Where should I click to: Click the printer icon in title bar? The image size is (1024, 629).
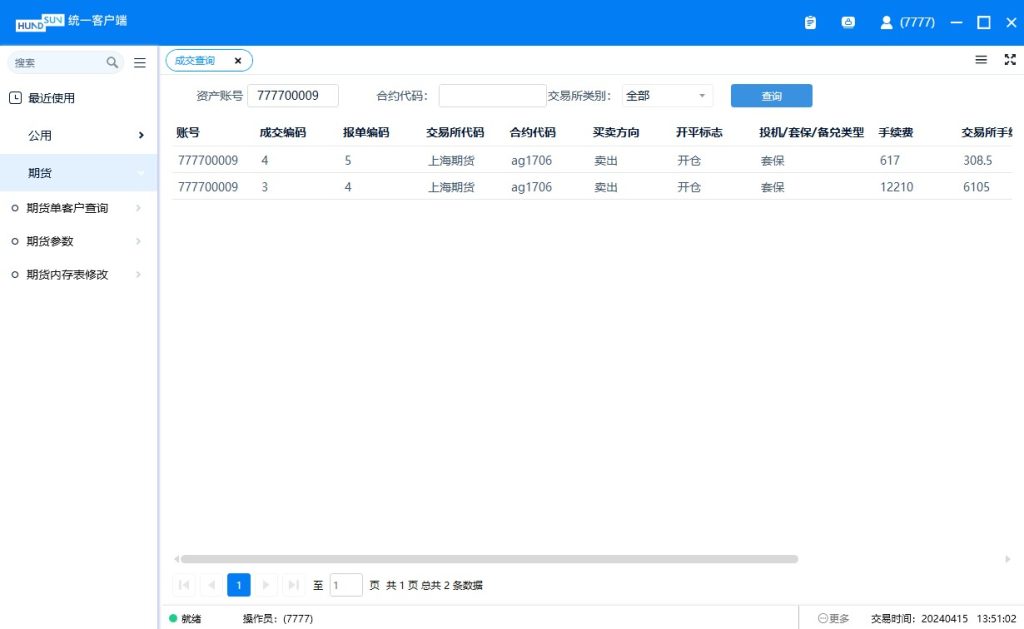[x=848, y=22]
